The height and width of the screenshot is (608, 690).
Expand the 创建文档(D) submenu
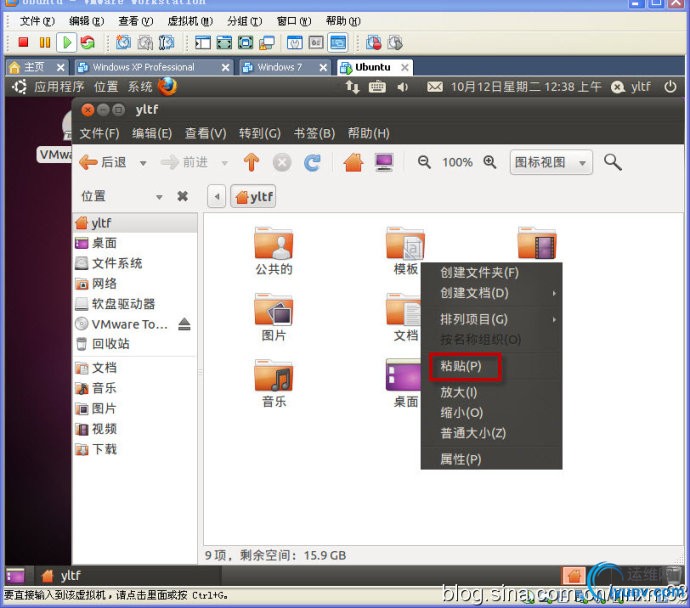[491, 293]
